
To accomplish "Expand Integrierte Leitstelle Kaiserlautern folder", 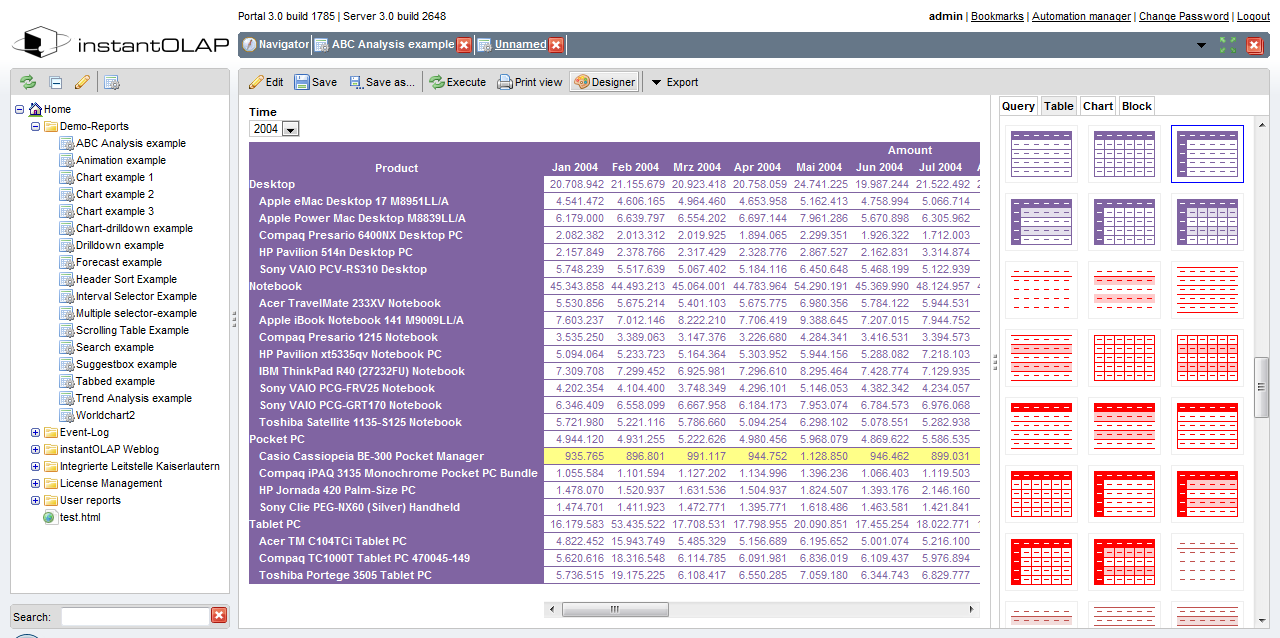I will pyautogui.click(x=36, y=466).
